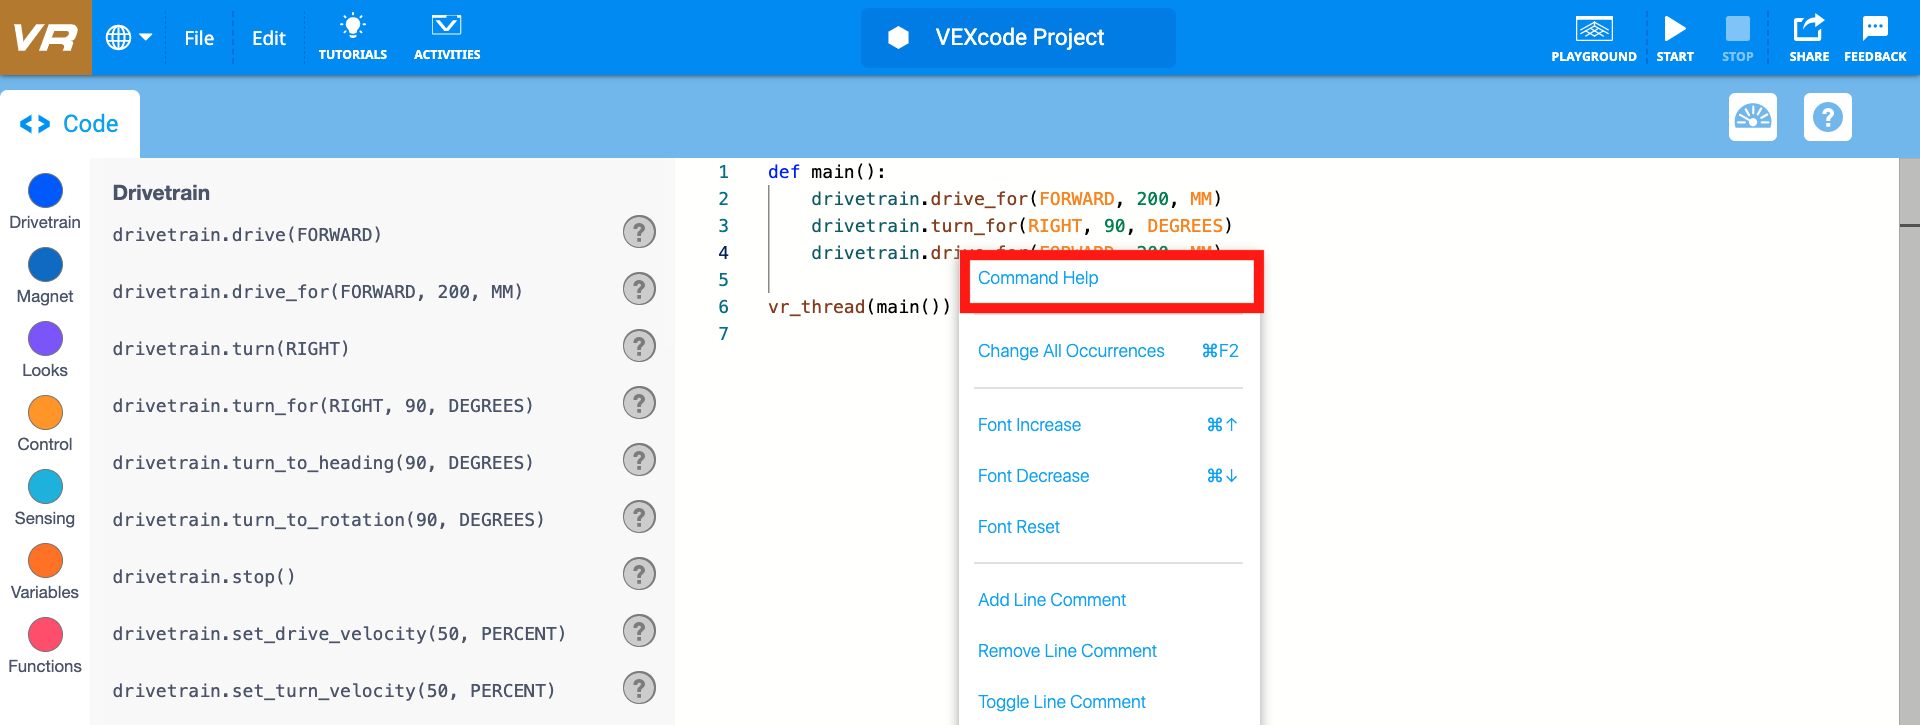Image resolution: width=1920 pixels, height=725 pixels.
Task: Open help for drivetrain.stop() command
Action: tap(639, 574)
